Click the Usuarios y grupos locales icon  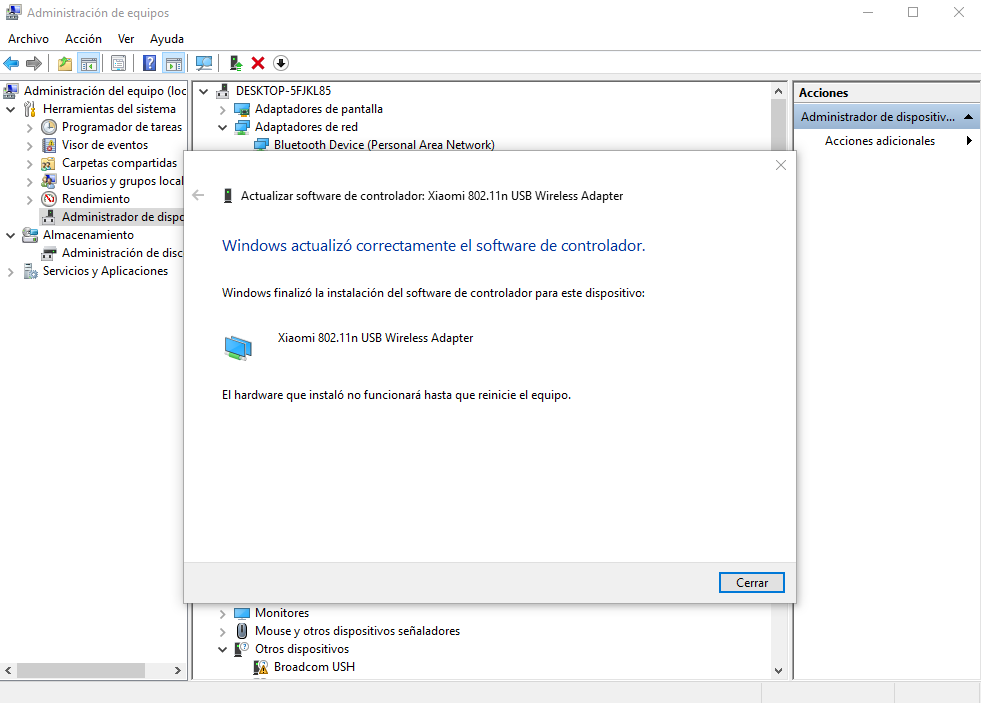(x=48, y=181)
